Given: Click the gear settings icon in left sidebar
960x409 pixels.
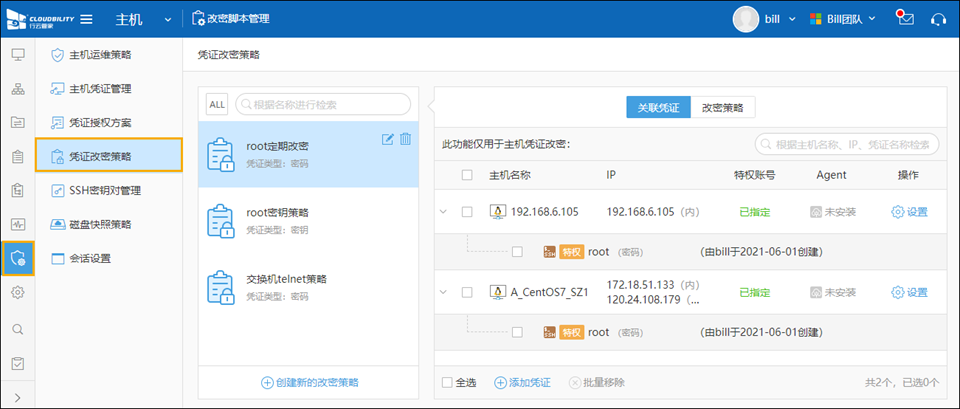Looking at the screenshot, I should (x=17, y=293).
